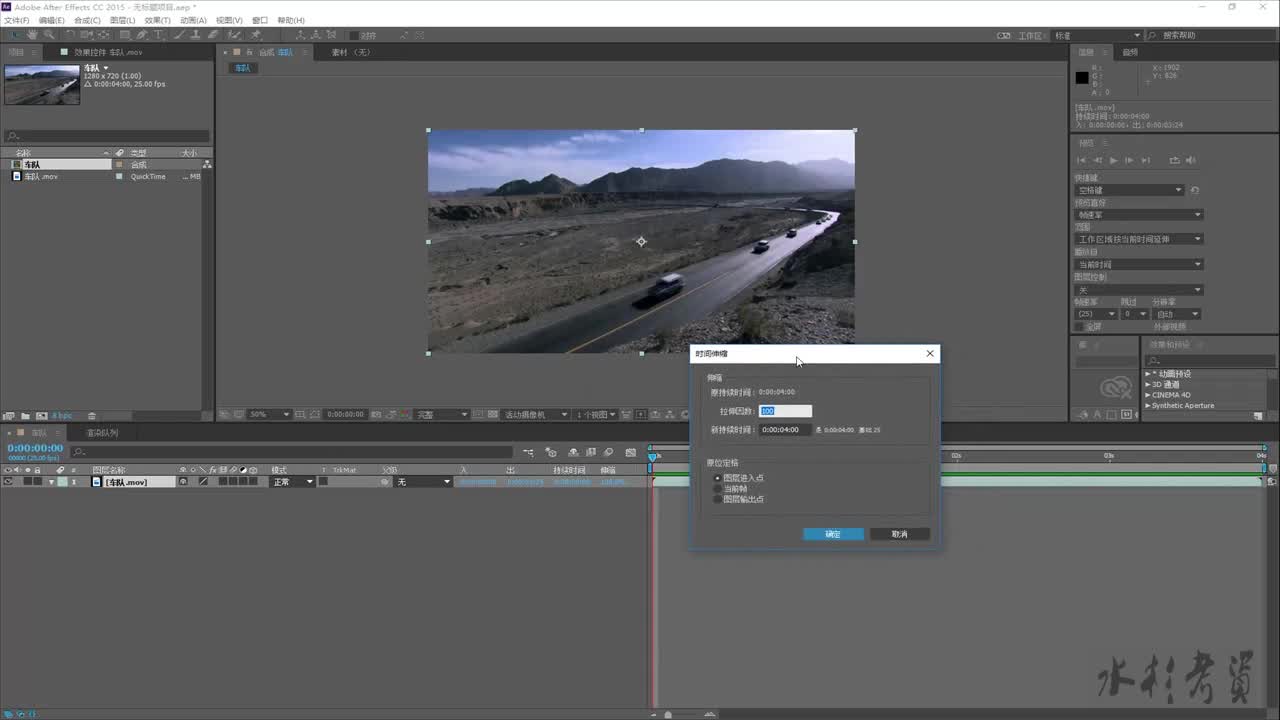Toggle visibility eye of 车队.mov layer
This screenshot has height=720, width=1280.
[8, 482]
